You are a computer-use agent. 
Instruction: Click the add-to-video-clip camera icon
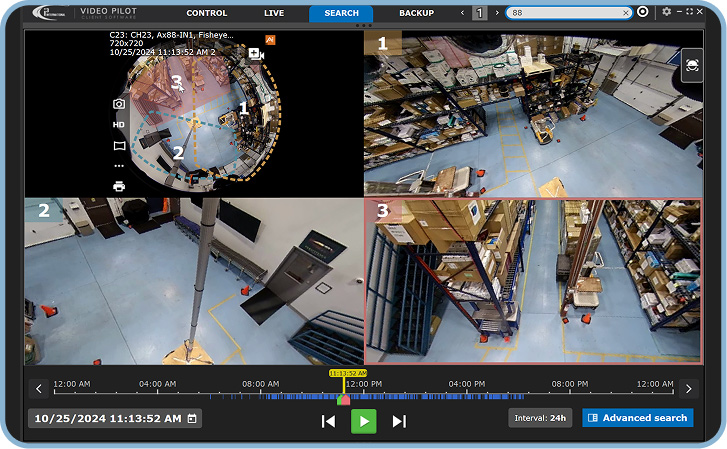pos(255,53)
